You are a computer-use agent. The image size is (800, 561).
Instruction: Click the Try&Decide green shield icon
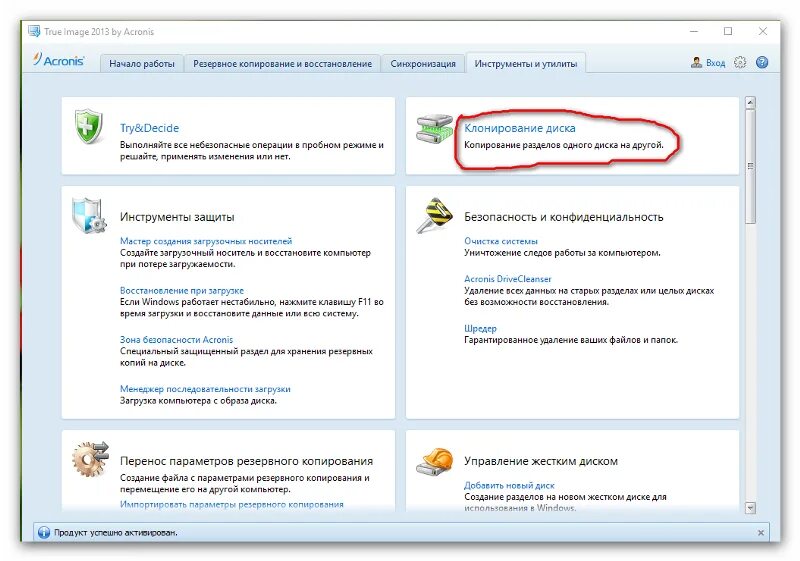point(89,126)
